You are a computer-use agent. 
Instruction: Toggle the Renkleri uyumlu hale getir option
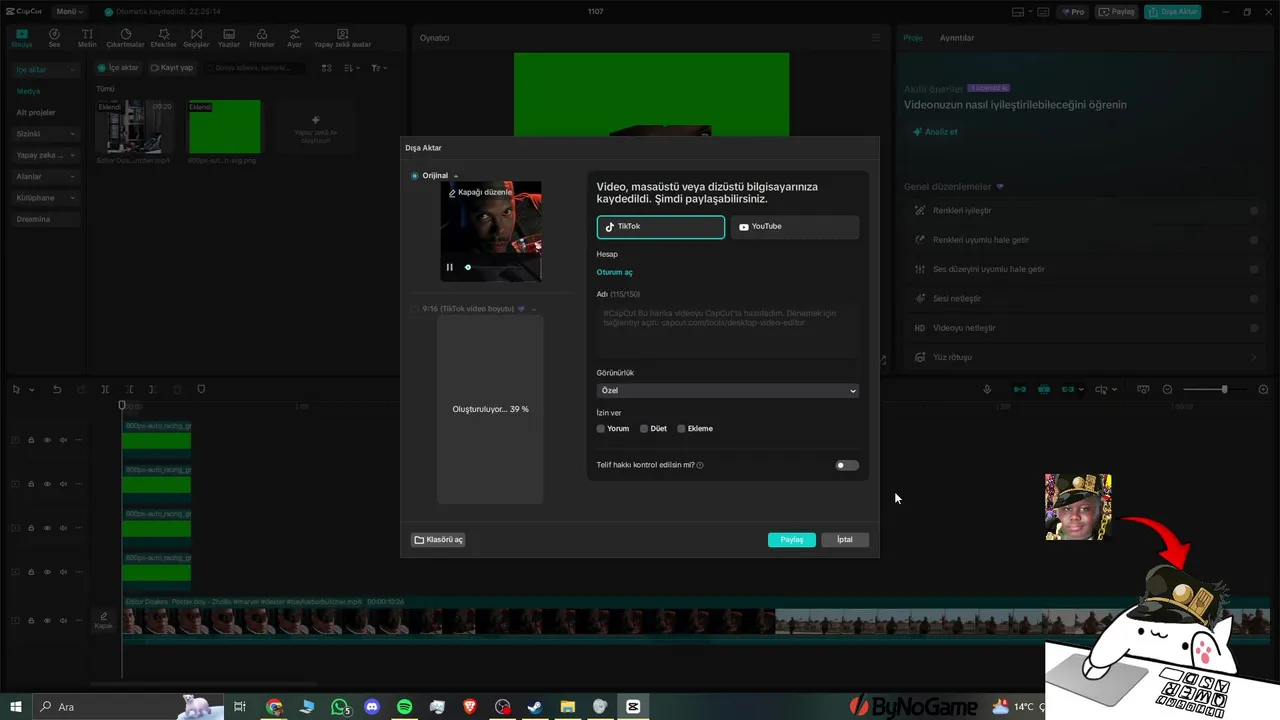[x=1254, y=240]
